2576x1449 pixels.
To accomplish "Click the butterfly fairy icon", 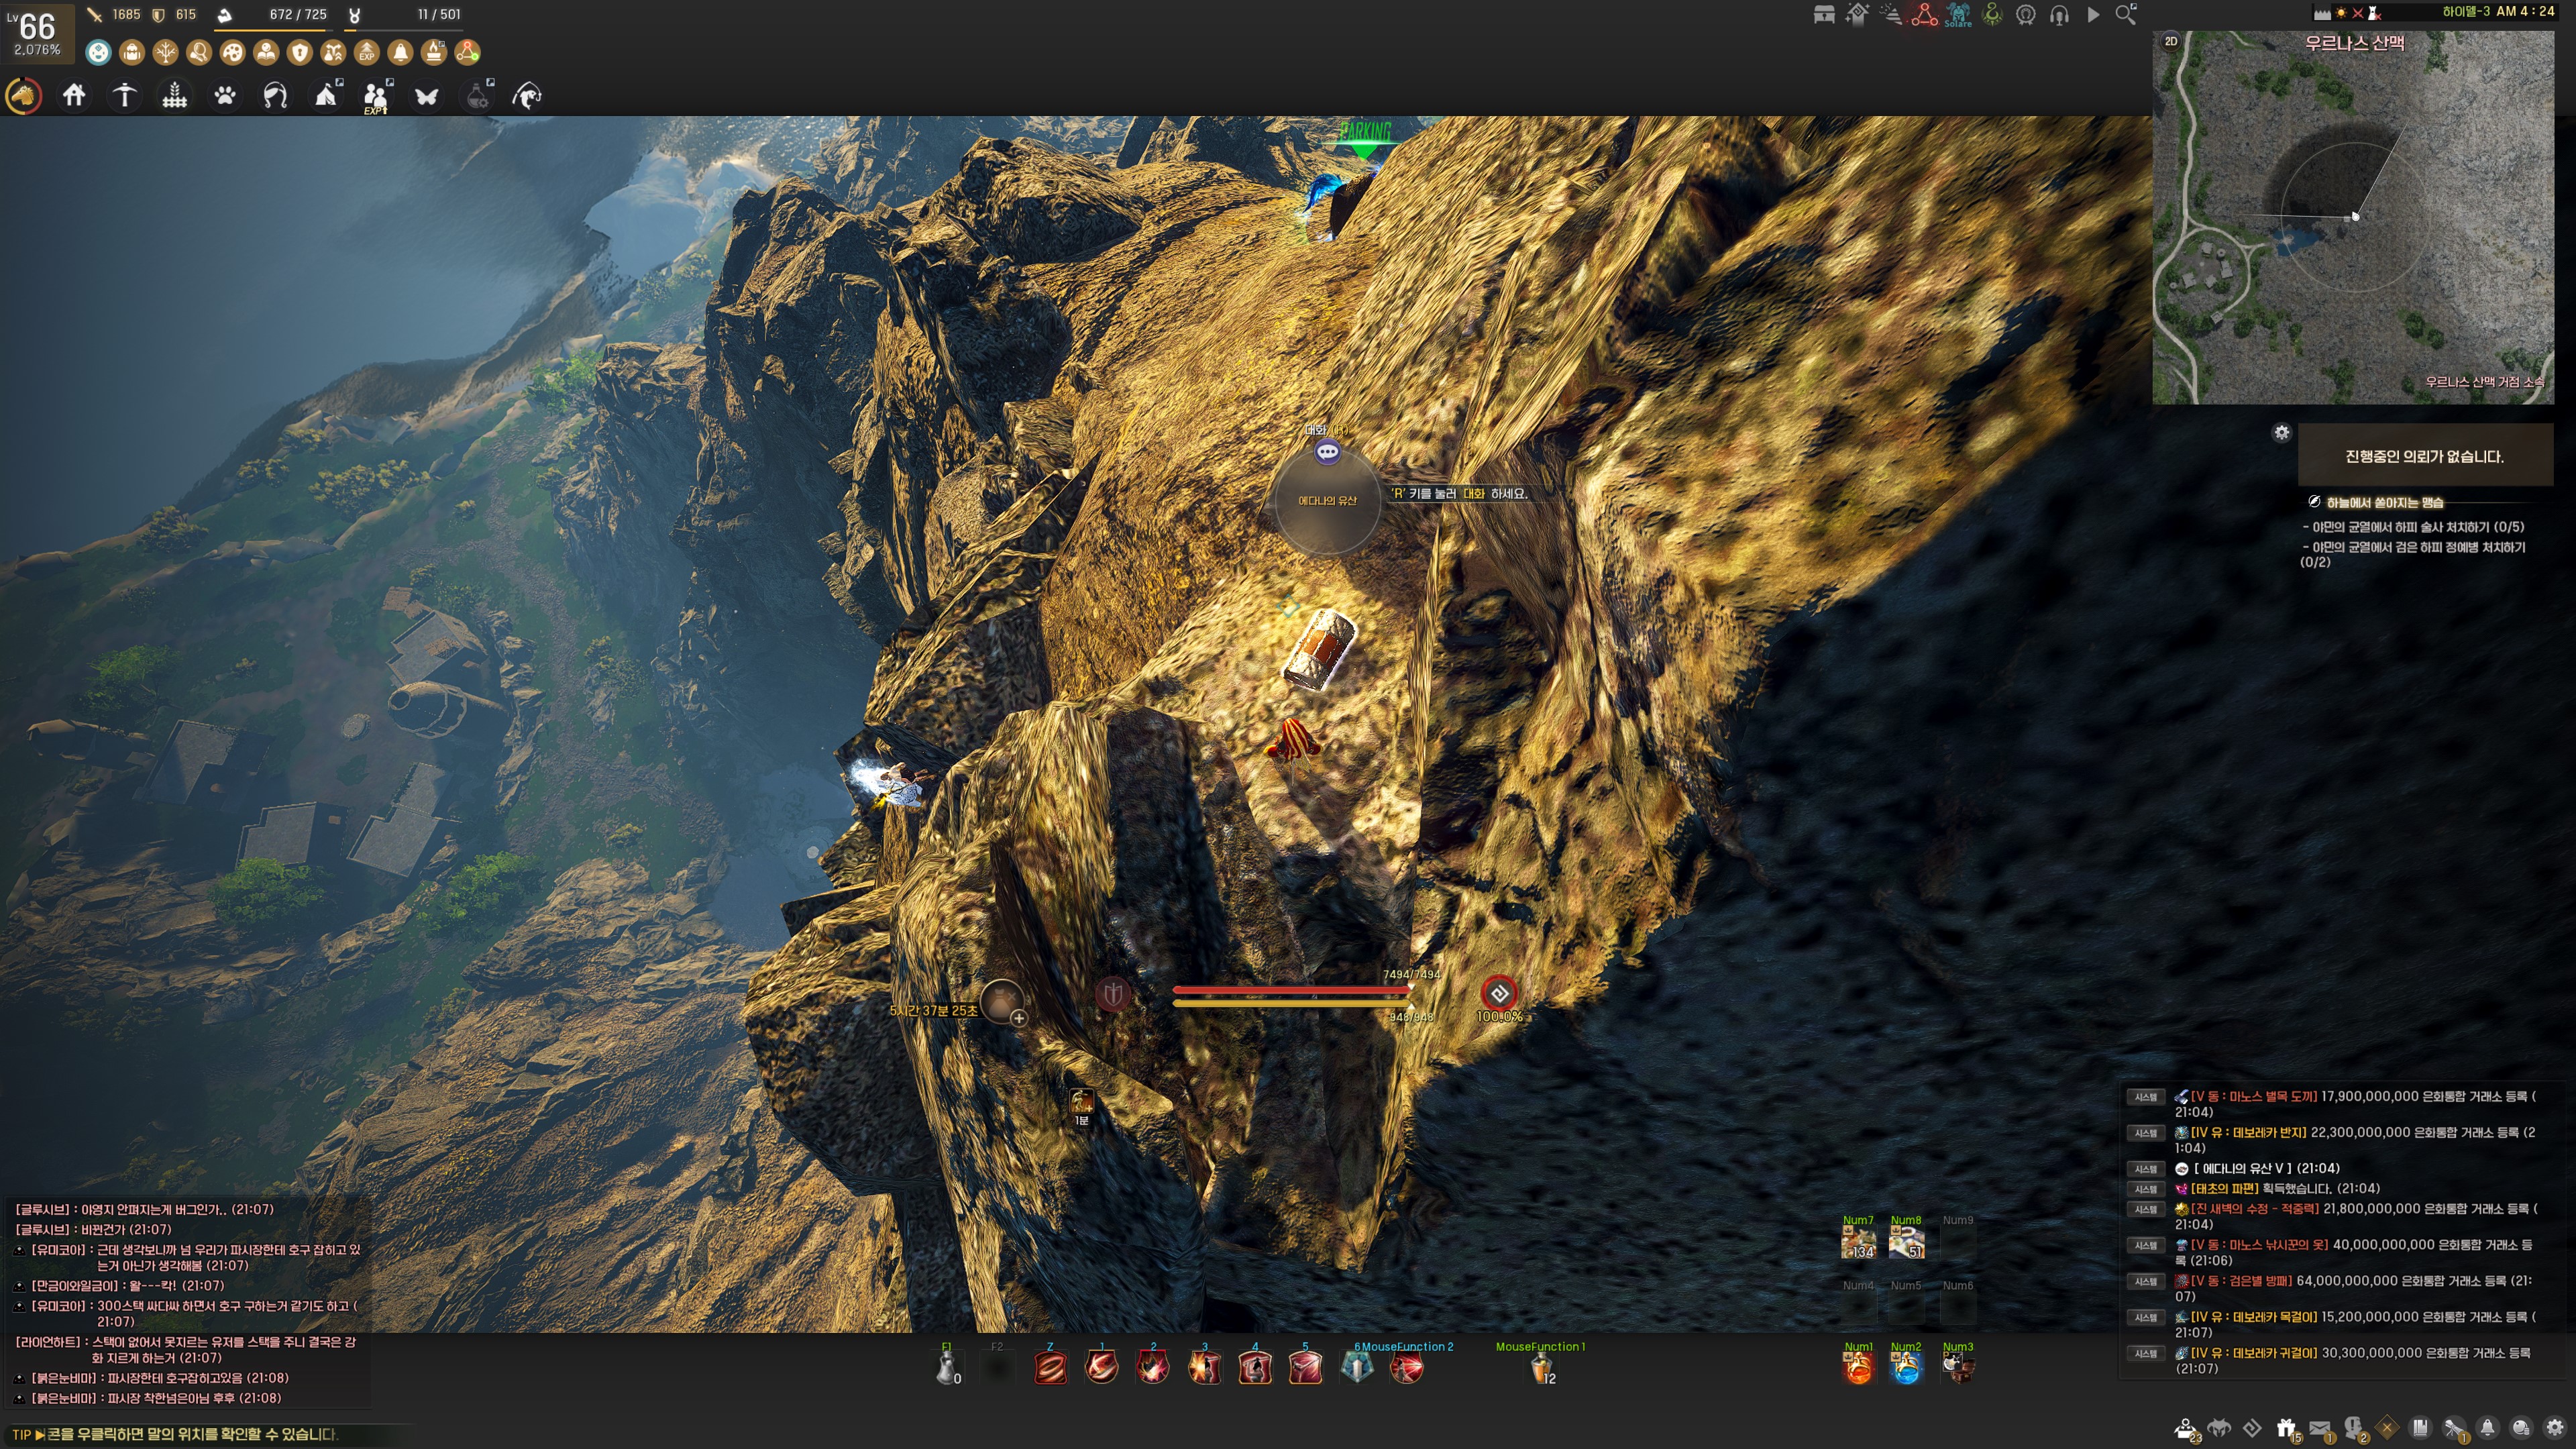I will (427, 96).
